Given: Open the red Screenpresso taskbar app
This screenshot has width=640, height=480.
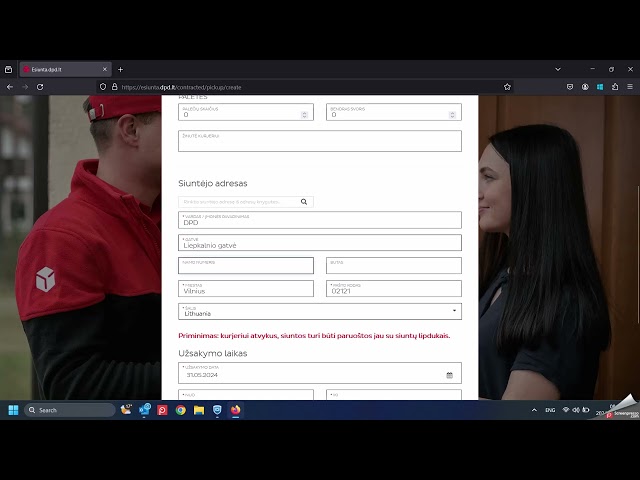Looking at the screenshot, I should 162,410.
